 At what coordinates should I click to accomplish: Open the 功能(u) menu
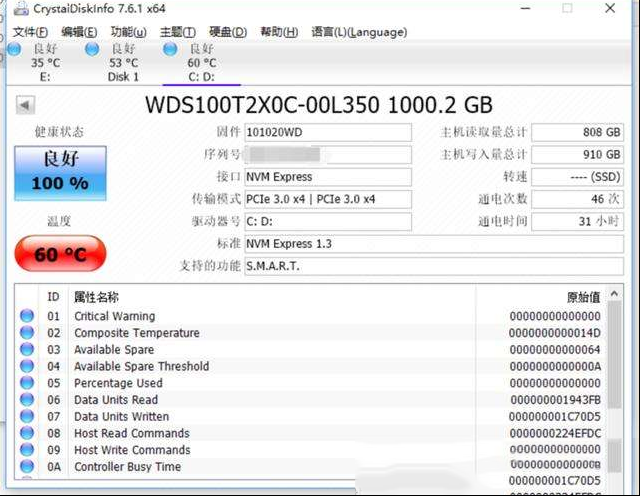128,32
